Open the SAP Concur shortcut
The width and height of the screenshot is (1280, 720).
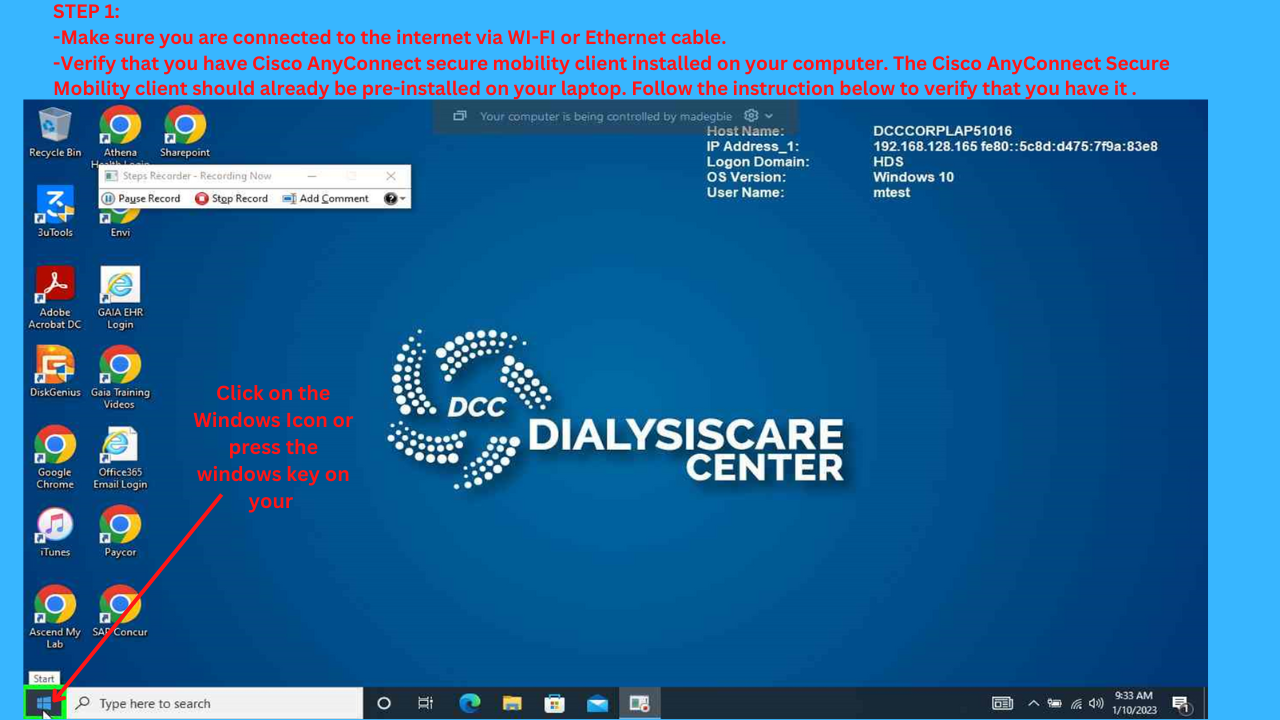point(120,612)
